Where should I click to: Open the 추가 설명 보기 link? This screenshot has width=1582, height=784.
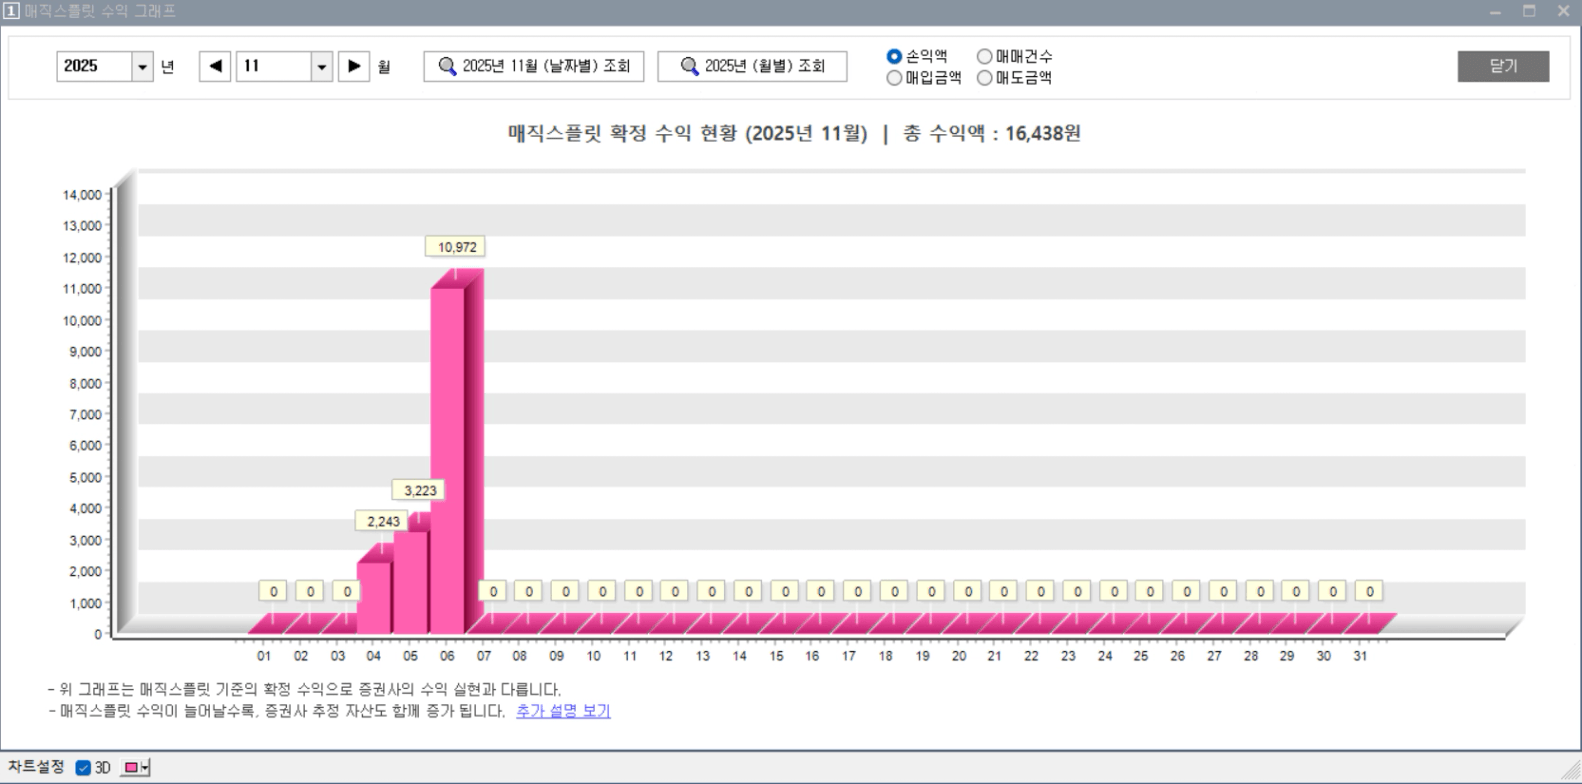click(563, 711)
